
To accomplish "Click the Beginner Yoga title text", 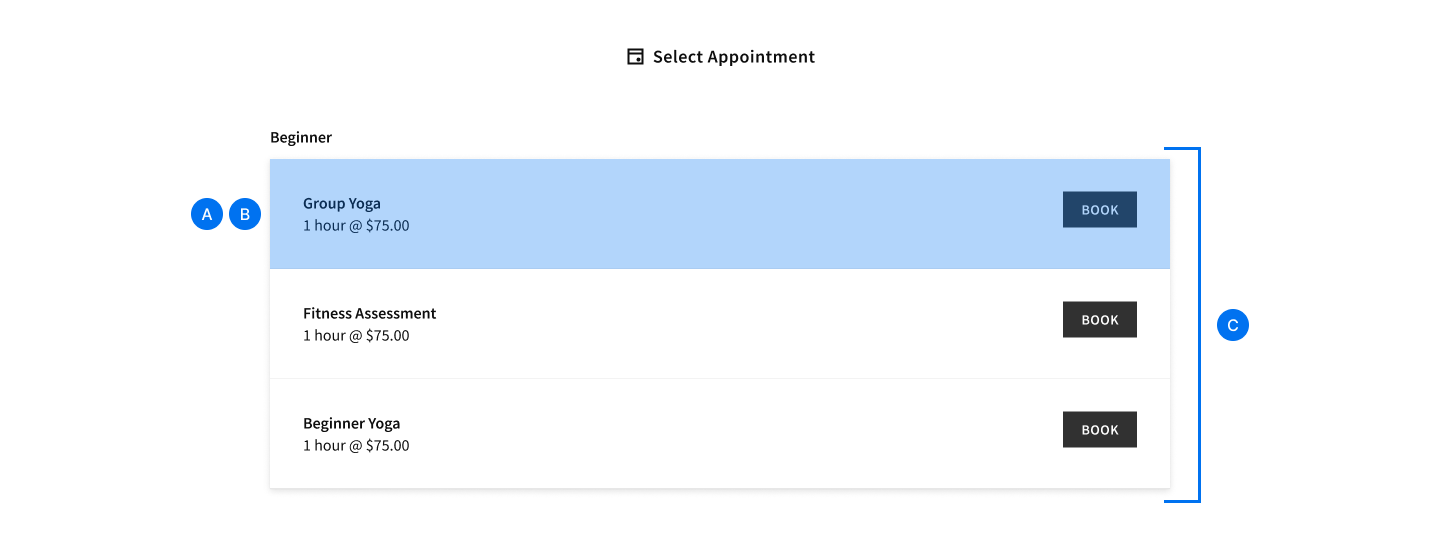I will tap(352, 424).
